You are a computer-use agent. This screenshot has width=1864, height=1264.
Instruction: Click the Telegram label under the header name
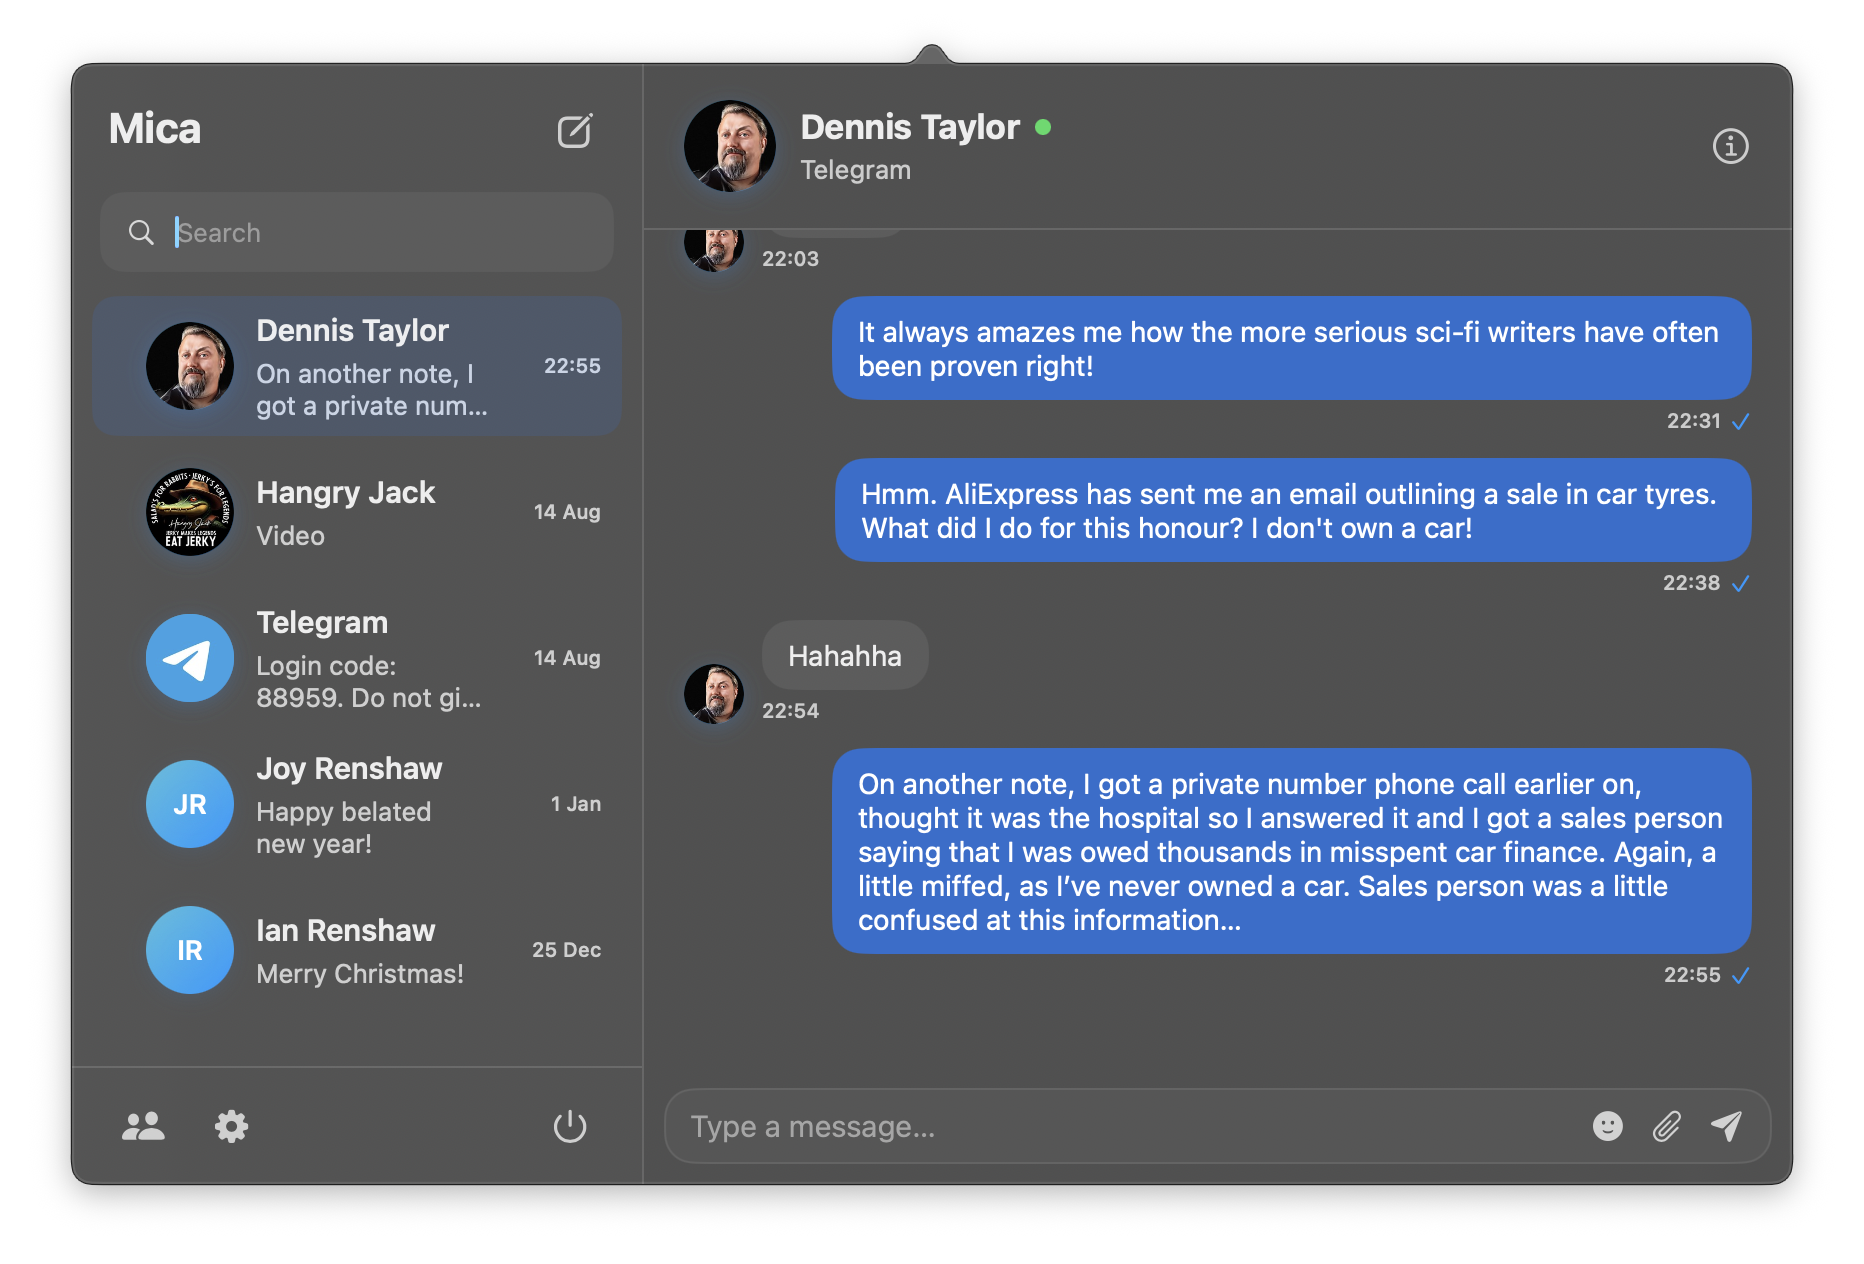pyautogui.click(x=856, y=170)
